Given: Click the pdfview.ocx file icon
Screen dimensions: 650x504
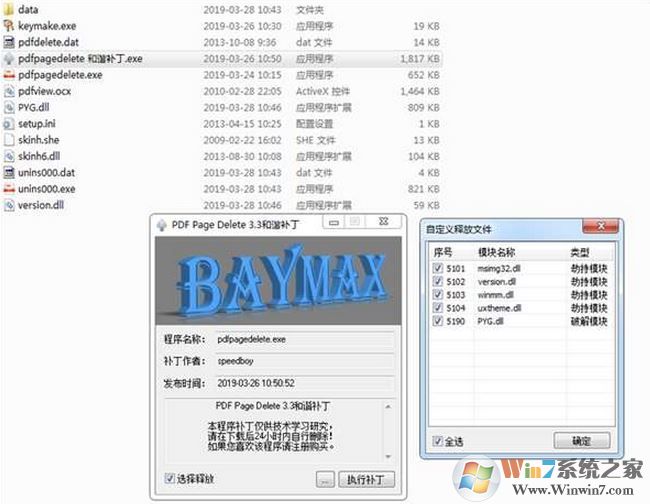Looking at the screenshot, I should pyautogui.click(x=9, y=91).
